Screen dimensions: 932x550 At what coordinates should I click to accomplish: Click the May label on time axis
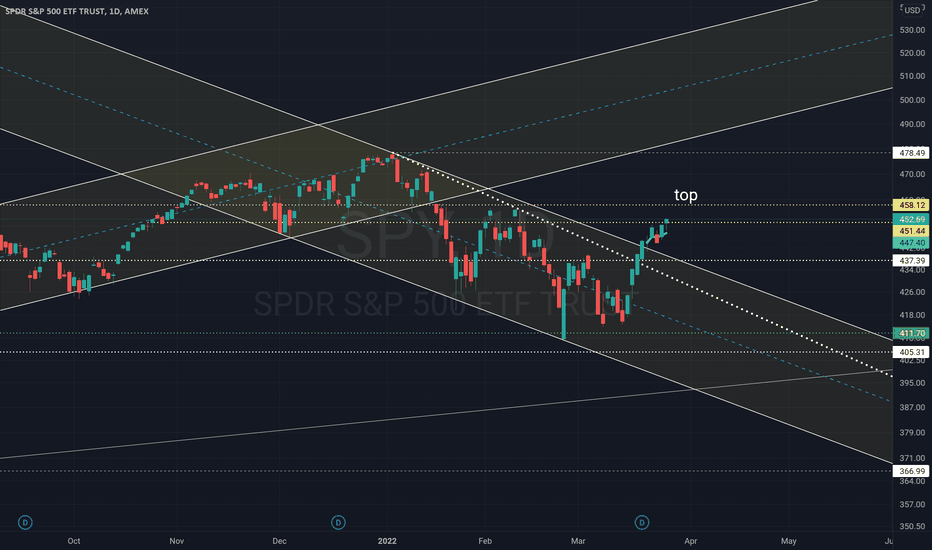coord(788,541)
